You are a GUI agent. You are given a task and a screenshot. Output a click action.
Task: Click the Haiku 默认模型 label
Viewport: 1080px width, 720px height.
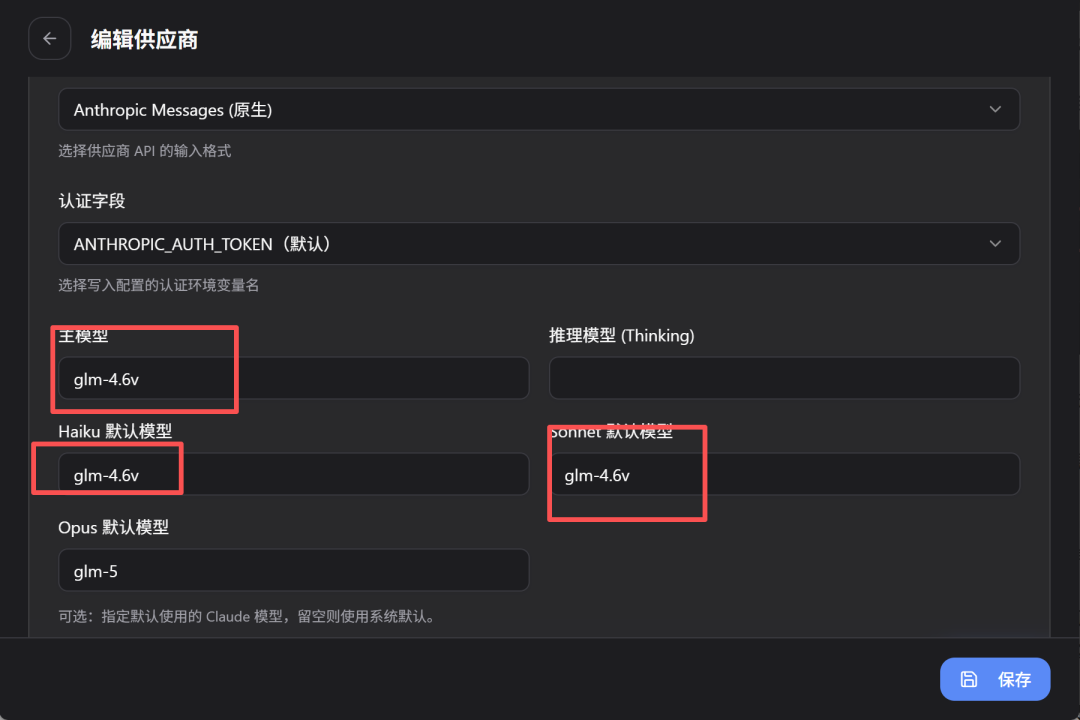(115, 431)
